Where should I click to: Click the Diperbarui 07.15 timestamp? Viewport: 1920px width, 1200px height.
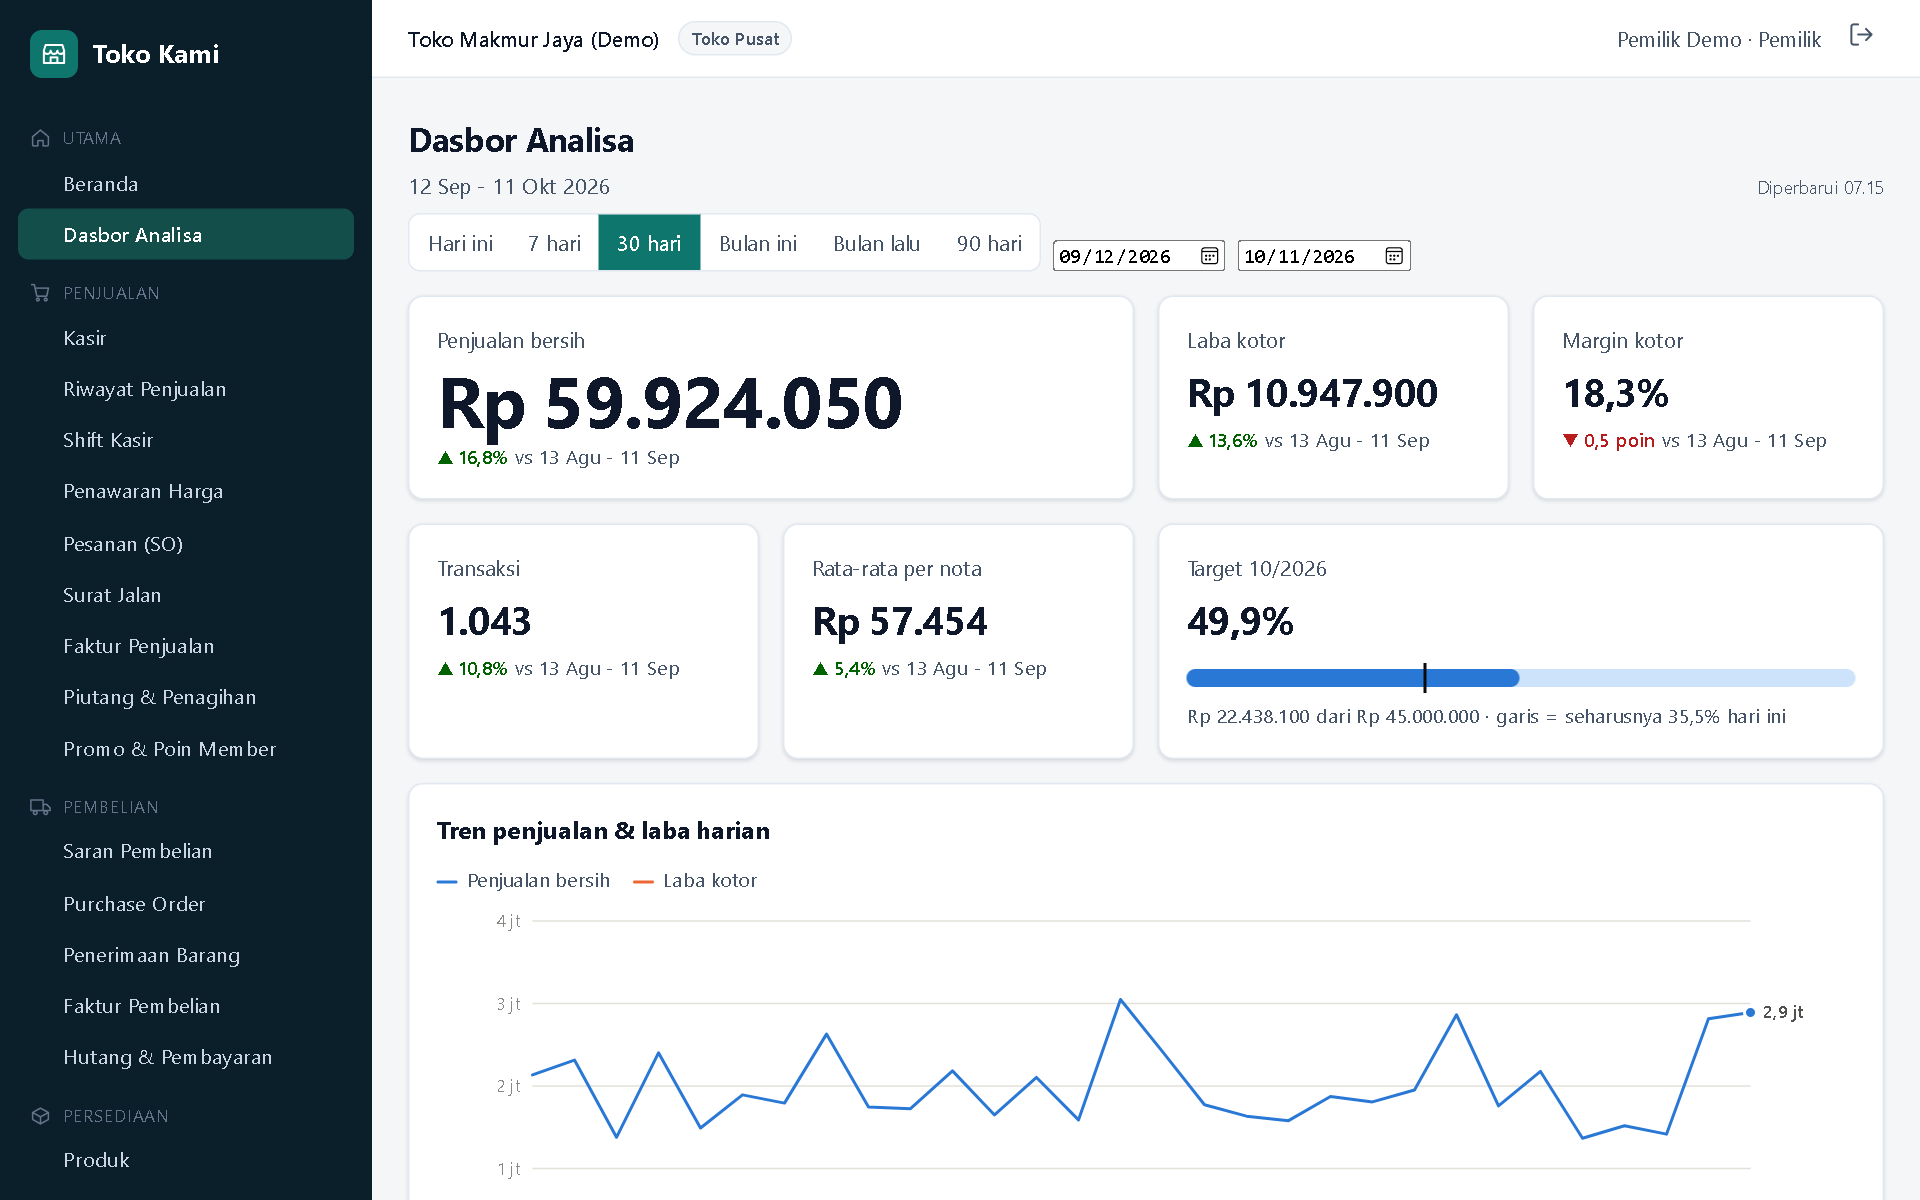1820,188
